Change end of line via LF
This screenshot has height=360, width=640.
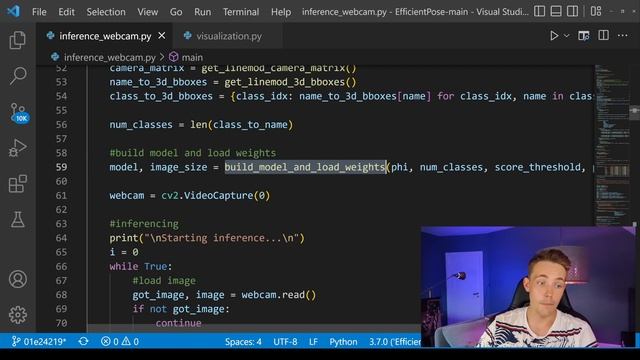[313, 342]
